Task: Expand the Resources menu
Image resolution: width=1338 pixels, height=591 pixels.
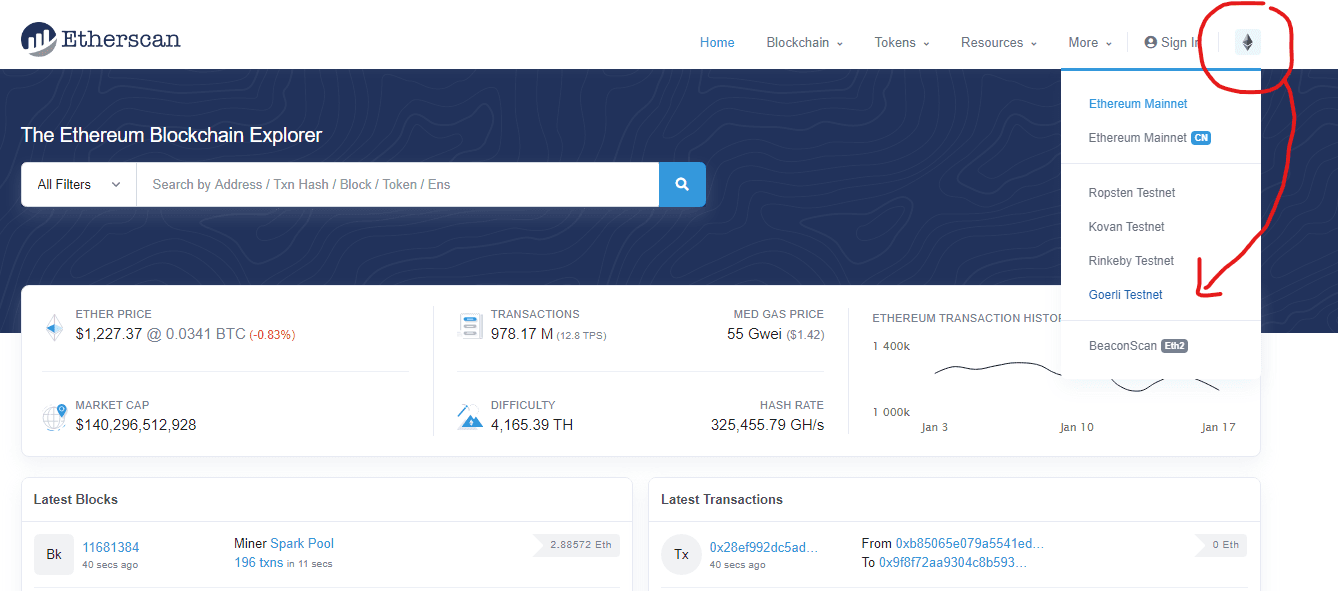Action: coord(998,42)
